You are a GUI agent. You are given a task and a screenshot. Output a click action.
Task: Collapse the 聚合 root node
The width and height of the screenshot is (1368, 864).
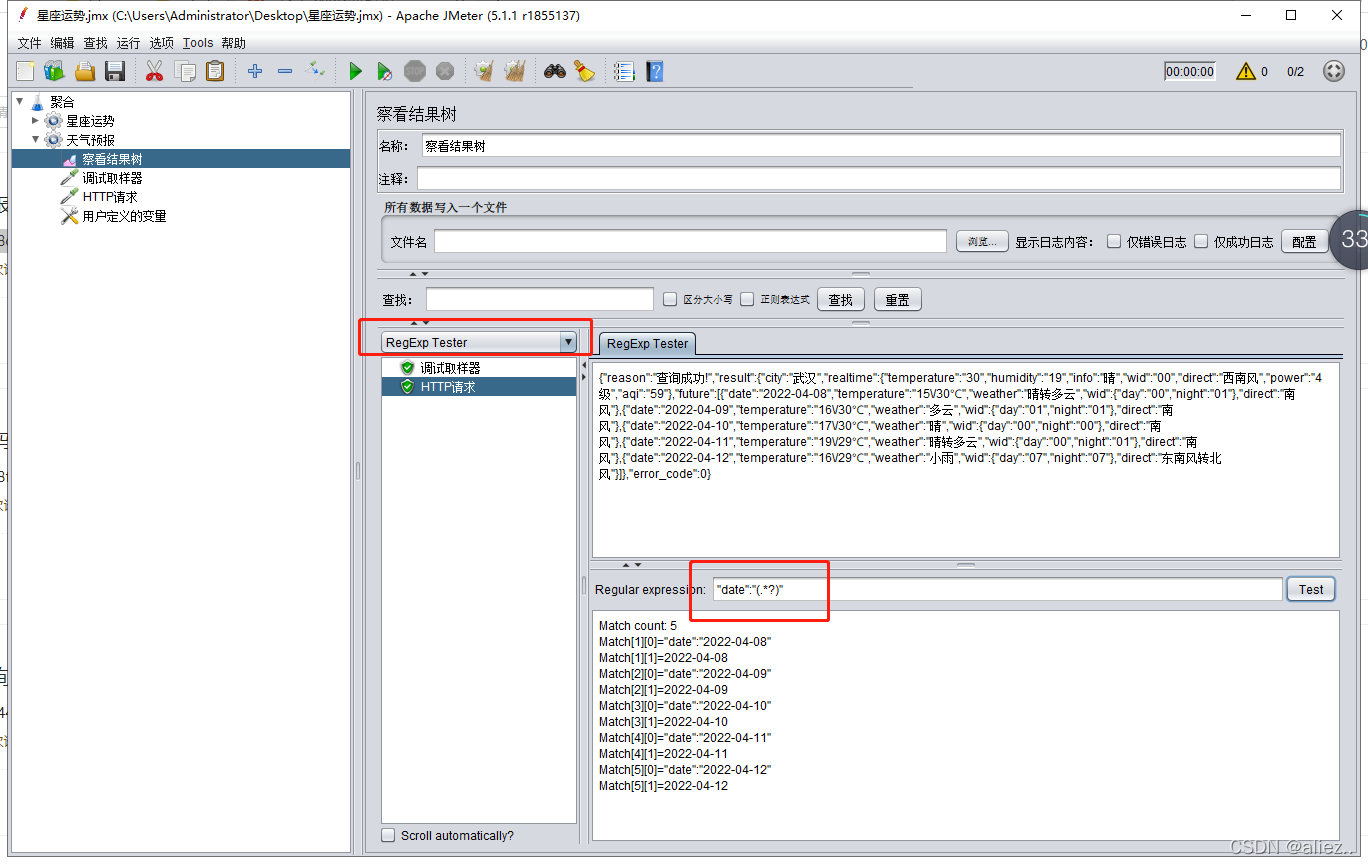[20, 101]
